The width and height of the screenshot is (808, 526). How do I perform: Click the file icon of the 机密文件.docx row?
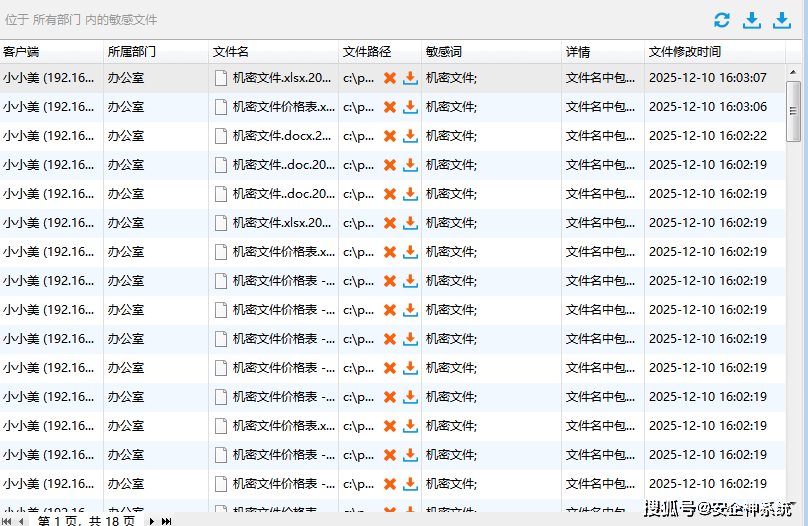coord(221,136)
